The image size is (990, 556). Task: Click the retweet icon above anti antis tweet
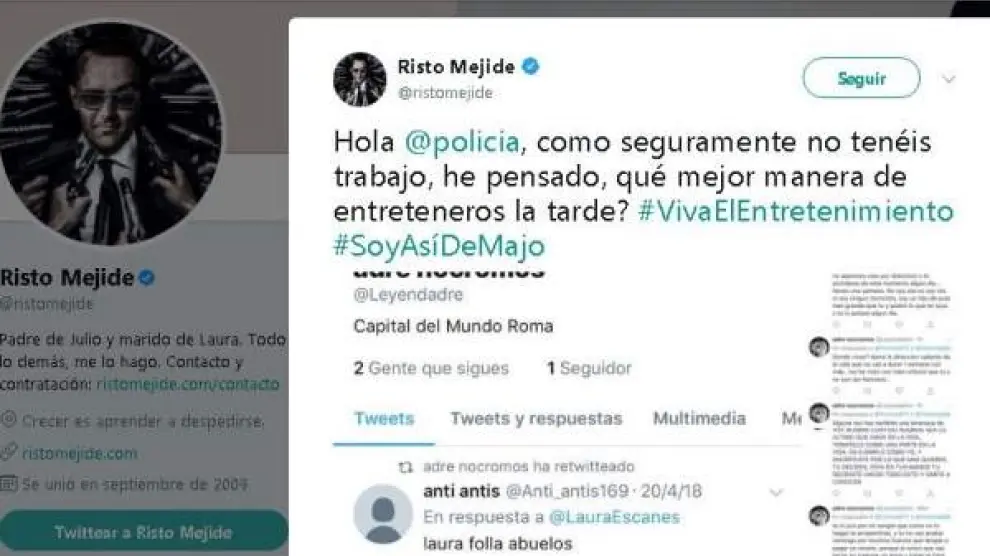point(405,467)
